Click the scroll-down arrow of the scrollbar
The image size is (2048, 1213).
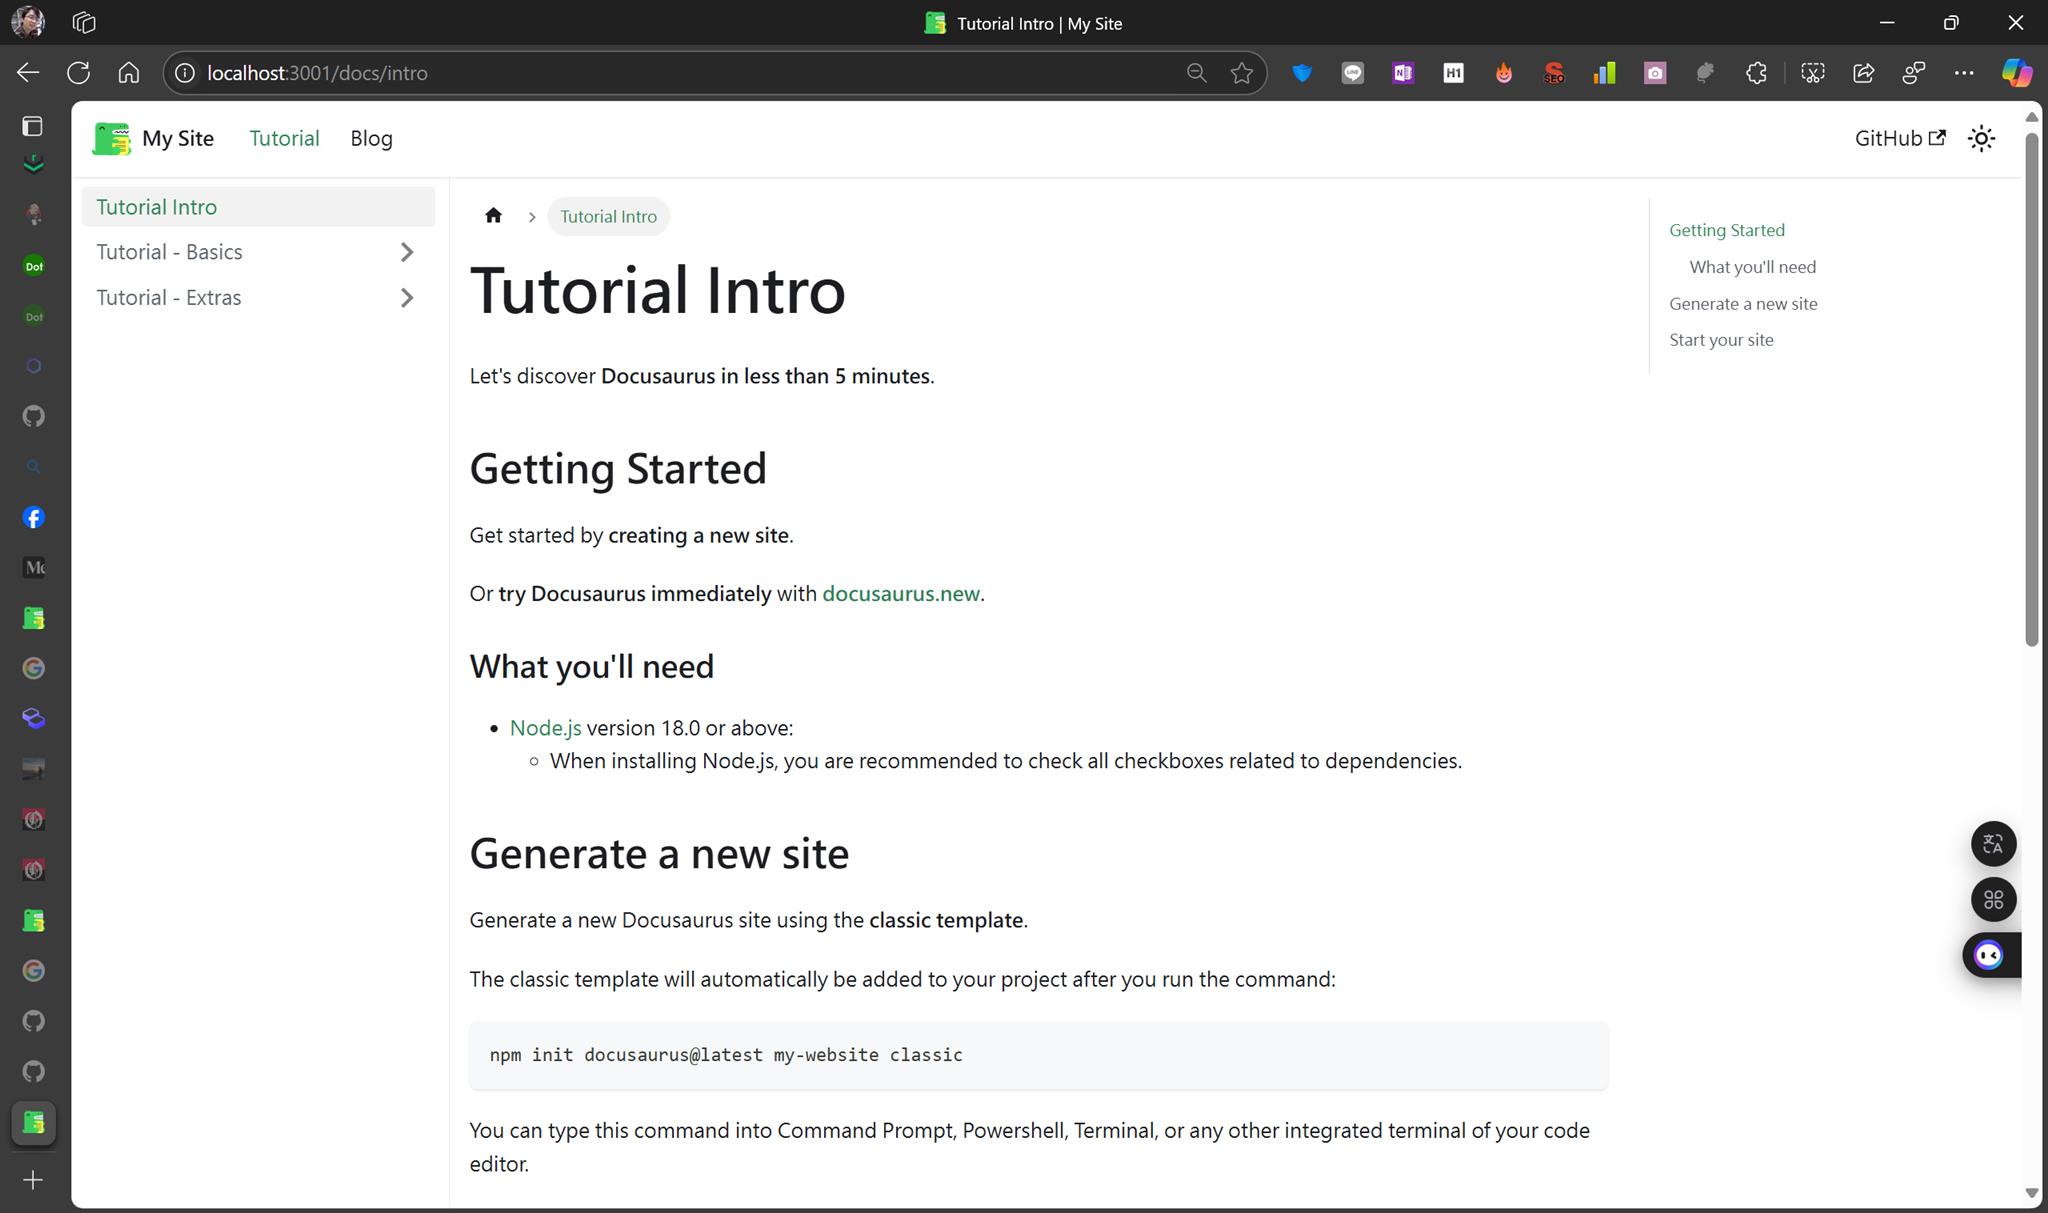[x=2031, y=1193]
